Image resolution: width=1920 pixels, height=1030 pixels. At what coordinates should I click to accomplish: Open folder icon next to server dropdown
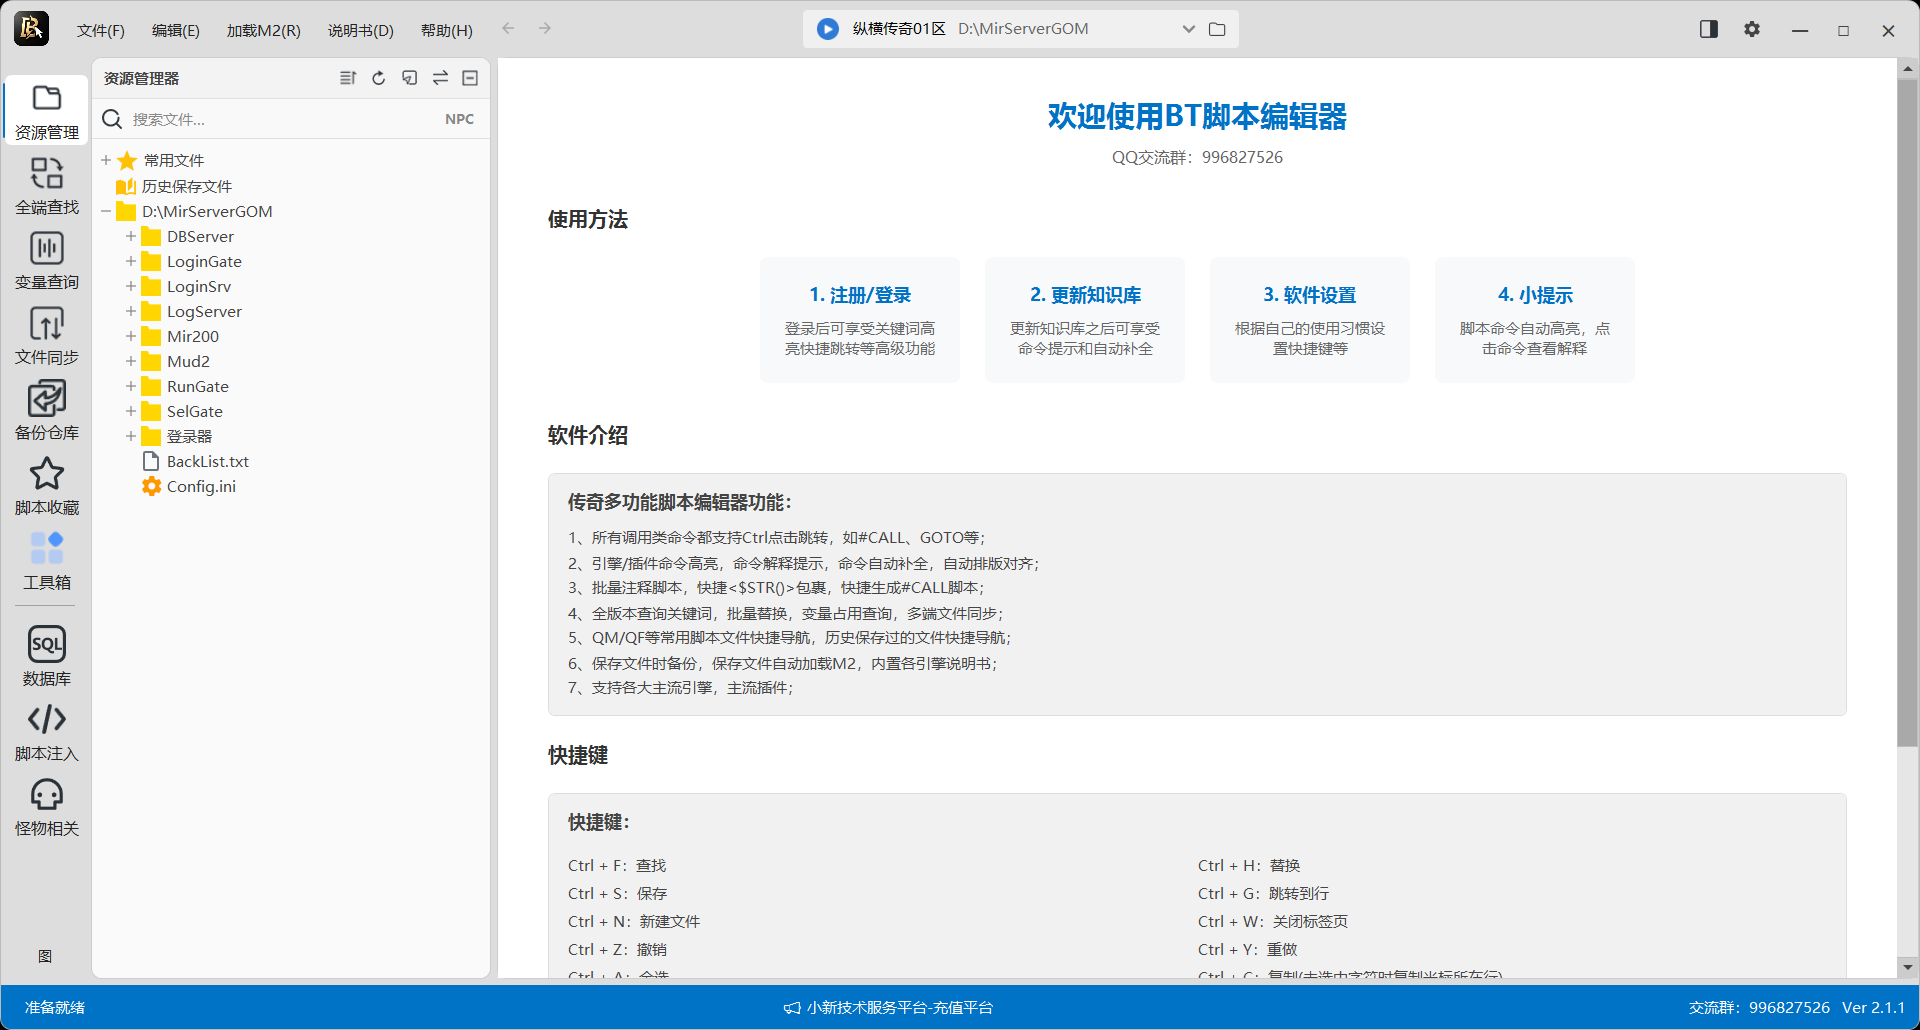(x=1217, y=29)
